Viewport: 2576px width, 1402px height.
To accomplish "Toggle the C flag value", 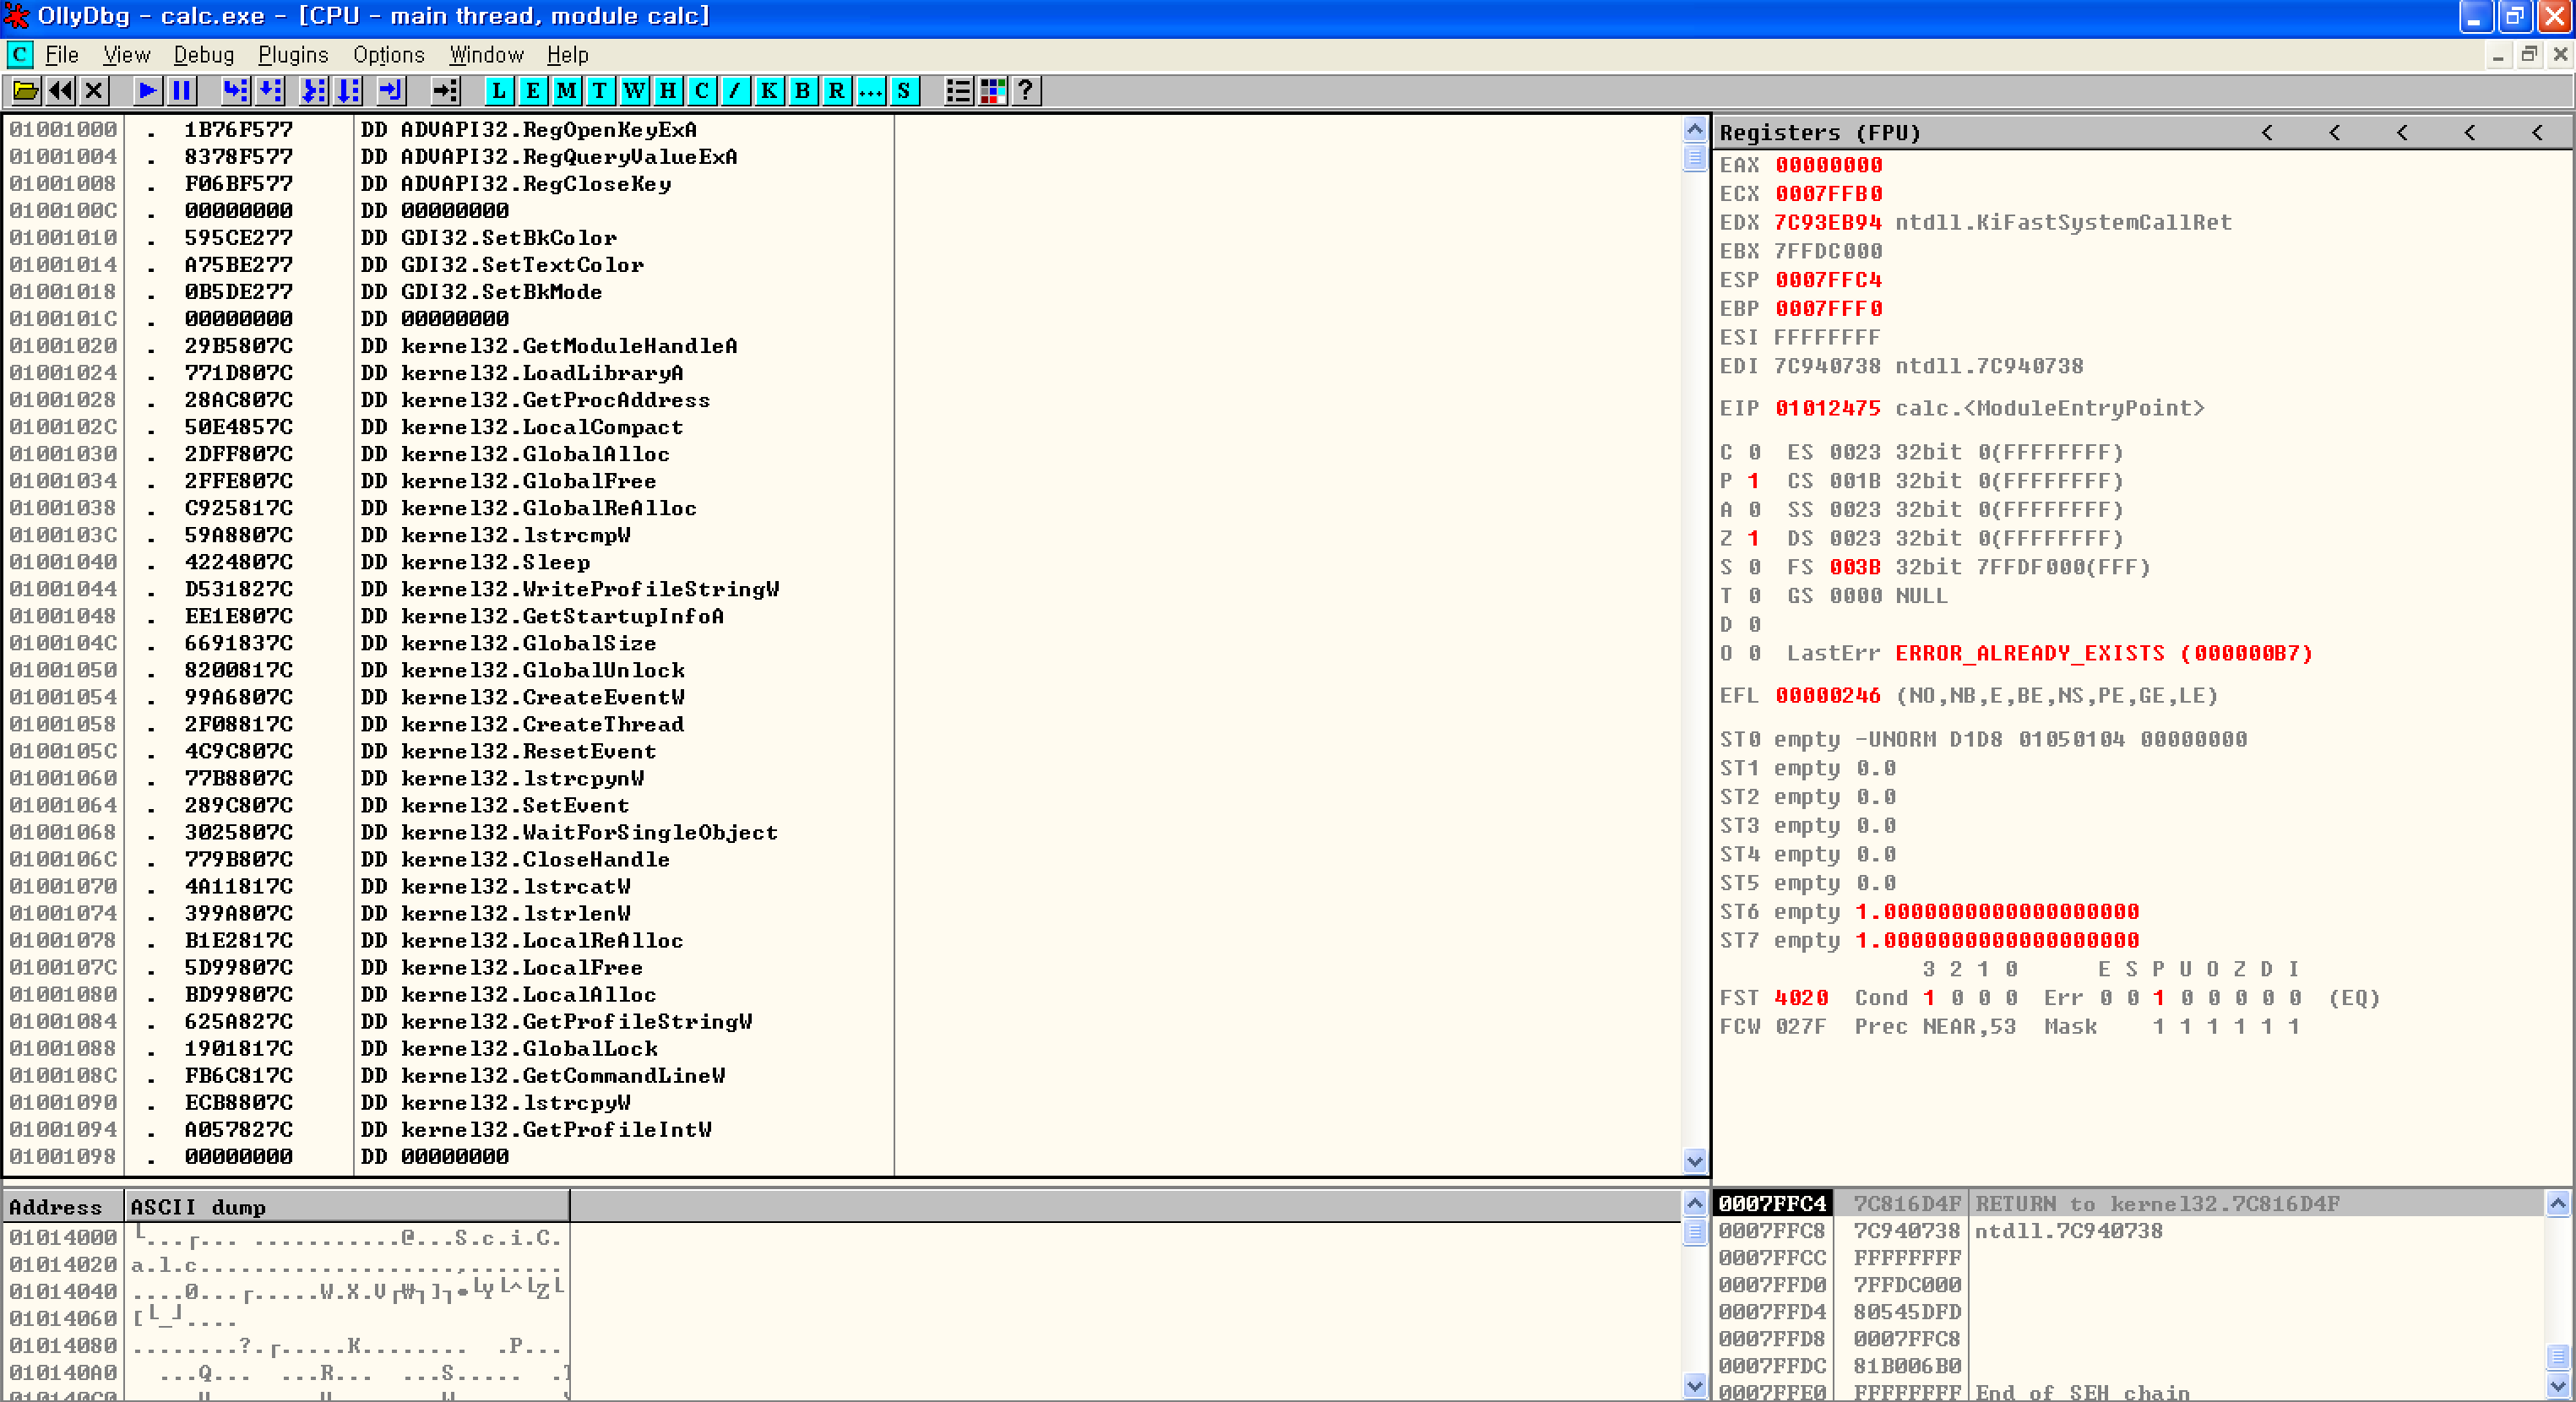I will (x=1753, y=452).
